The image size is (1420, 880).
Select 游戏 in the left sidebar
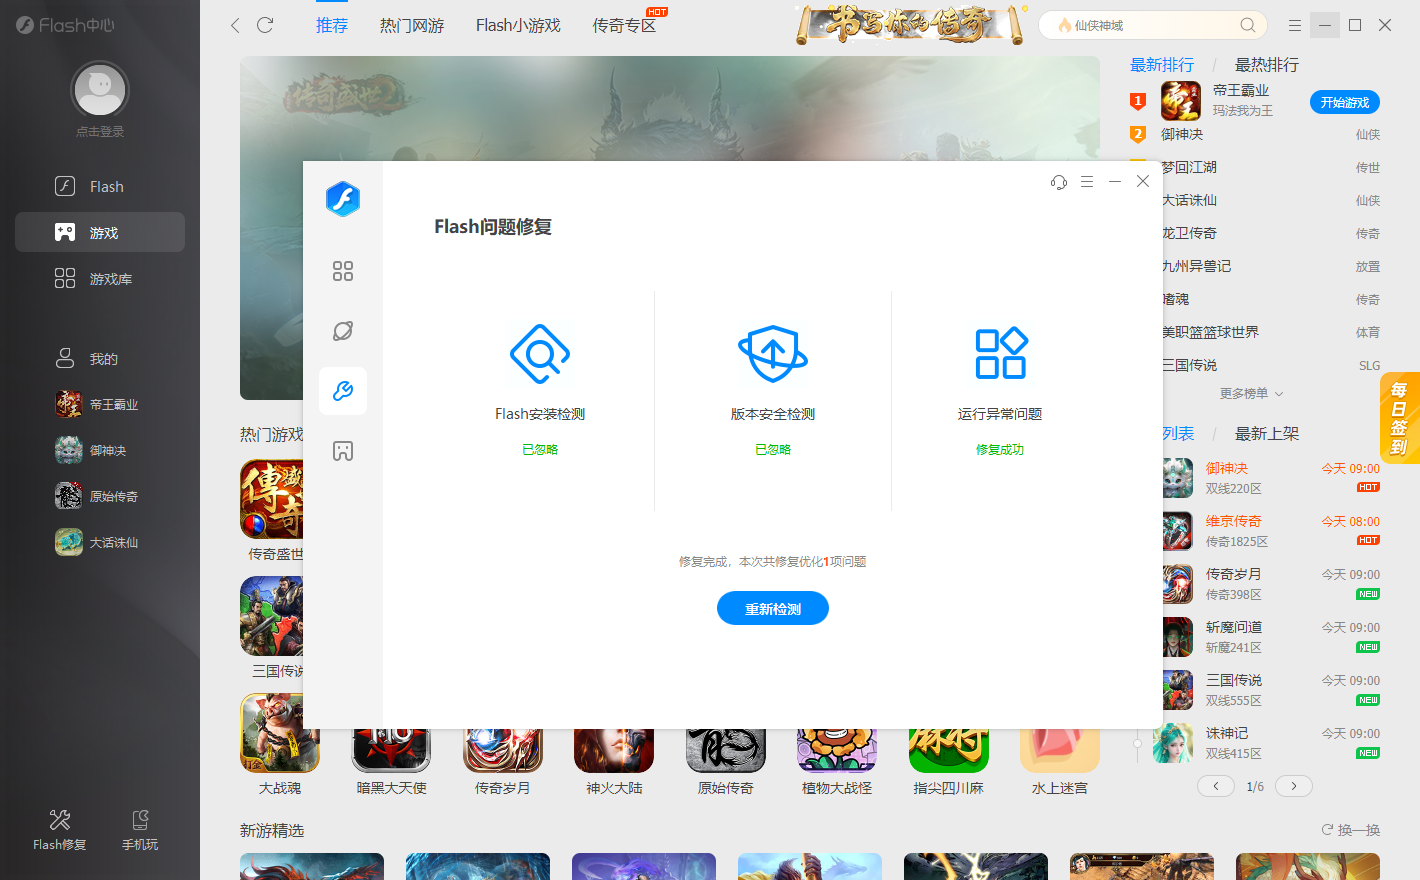100,232
